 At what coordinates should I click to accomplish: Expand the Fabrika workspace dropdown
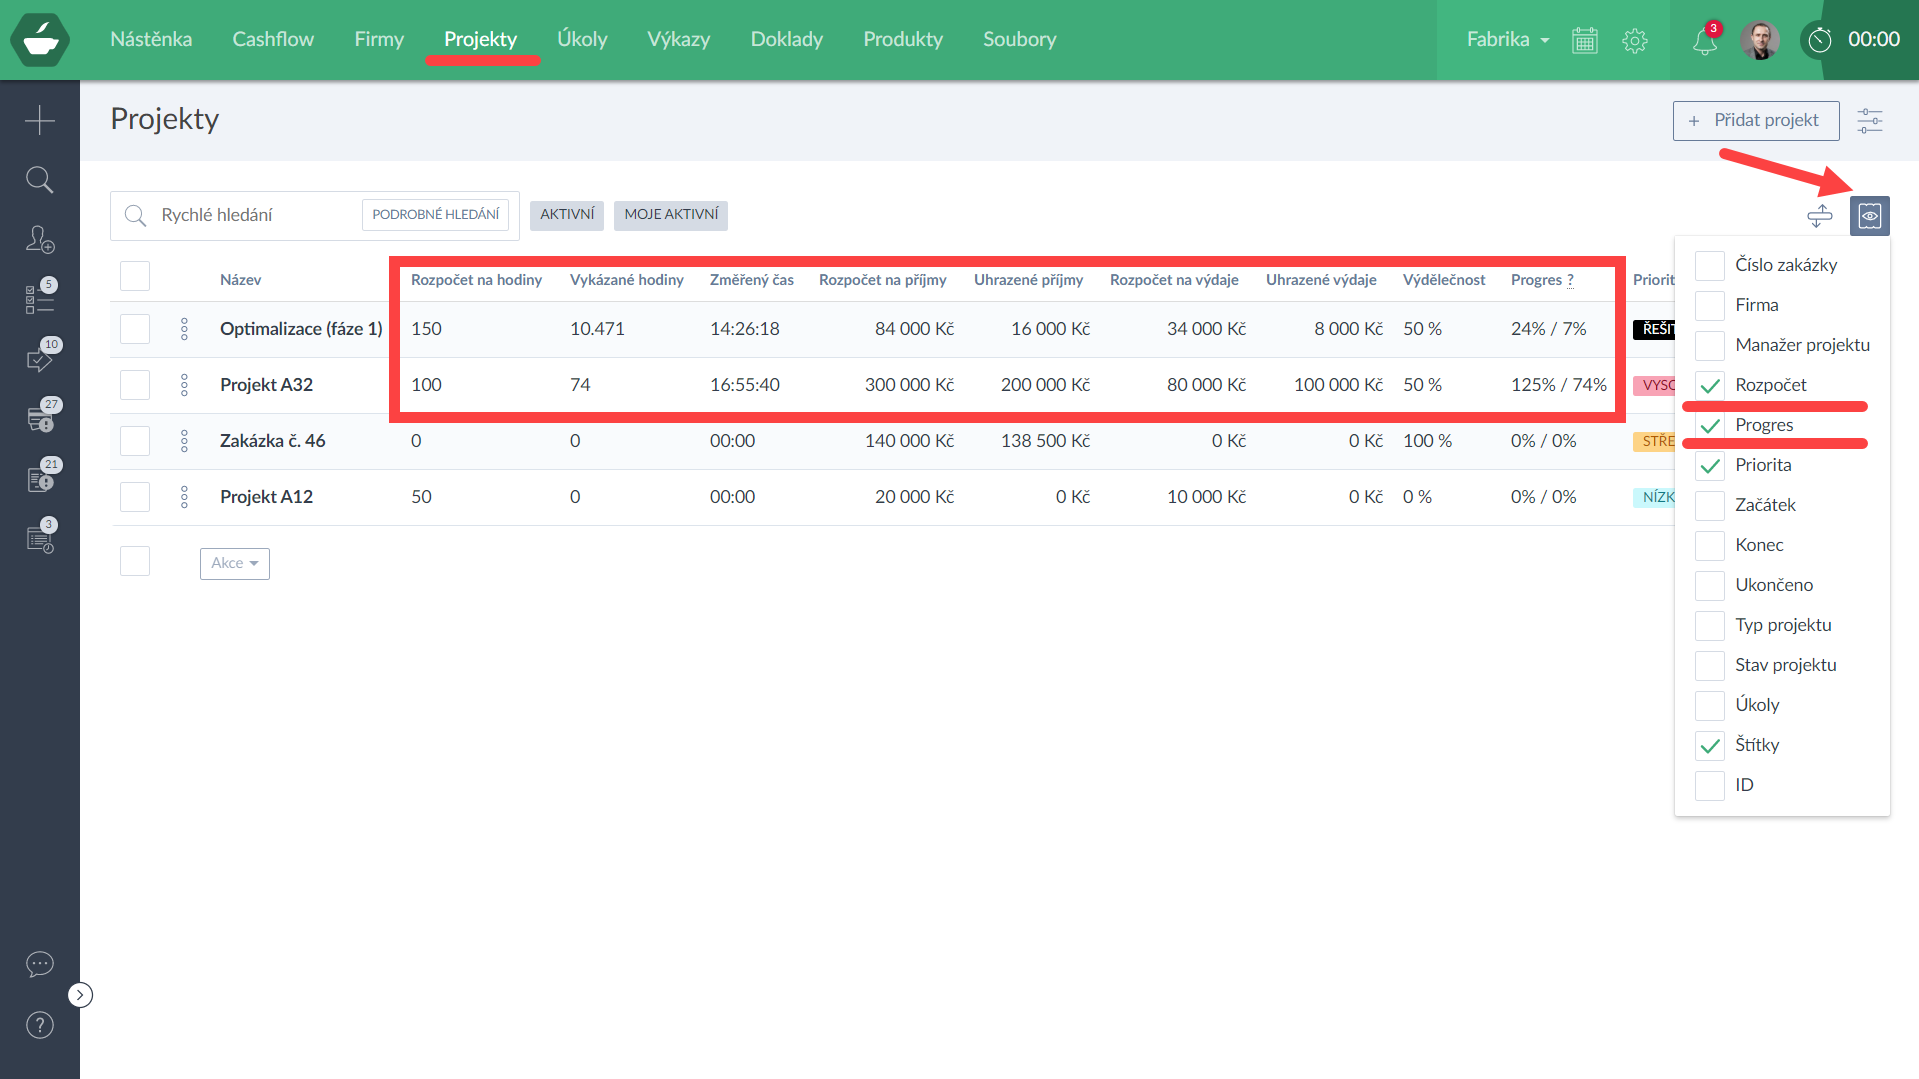(x=1507, y=40)
